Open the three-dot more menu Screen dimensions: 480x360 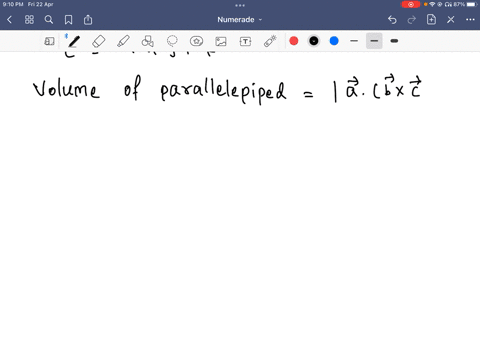click(470, 20)
